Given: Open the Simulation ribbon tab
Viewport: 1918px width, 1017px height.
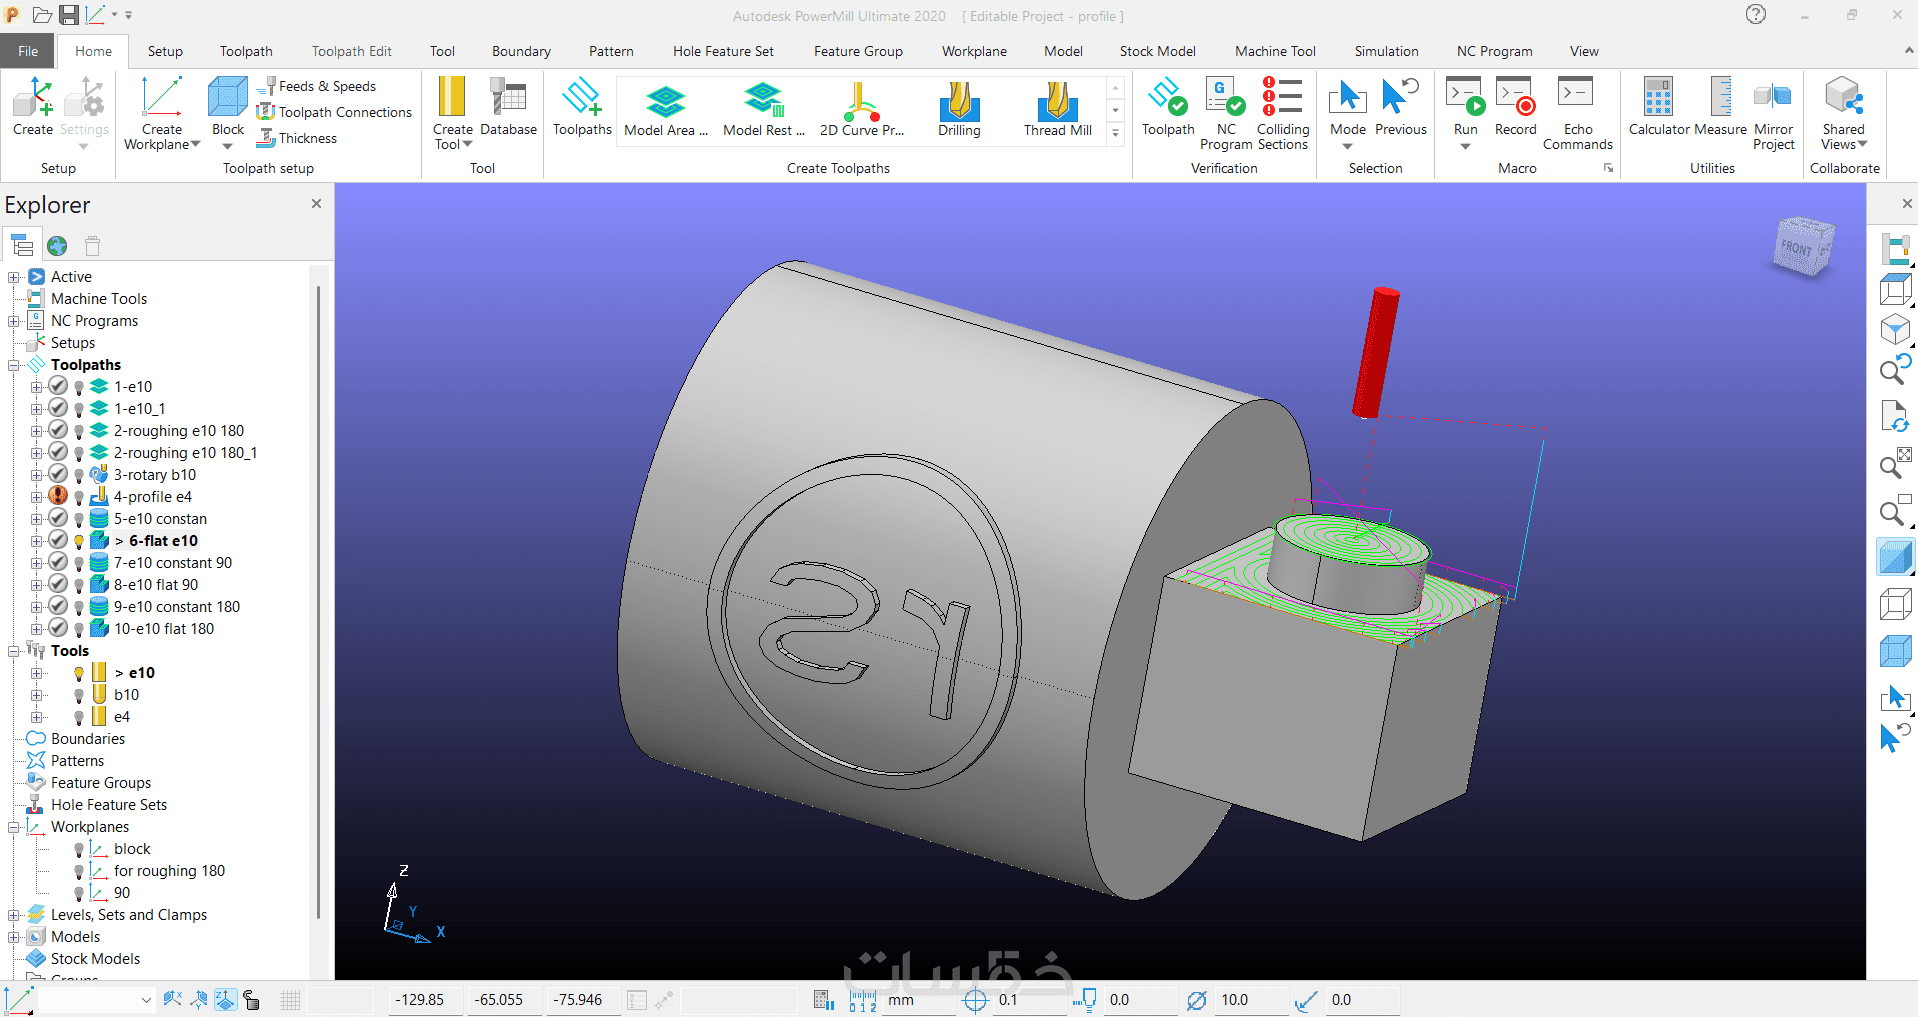Looking at the screenshot, I should click(x=1386, y=51).
